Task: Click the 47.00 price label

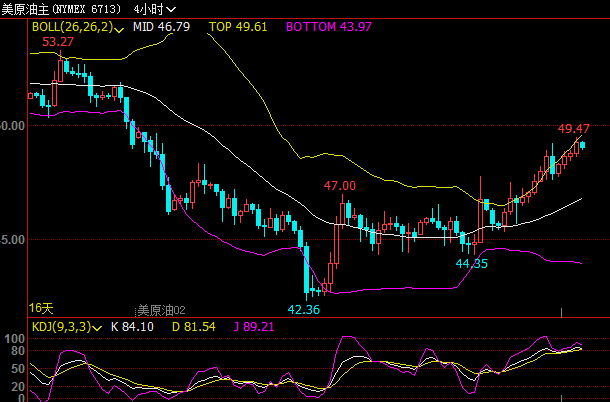Action: coord(340,186)
